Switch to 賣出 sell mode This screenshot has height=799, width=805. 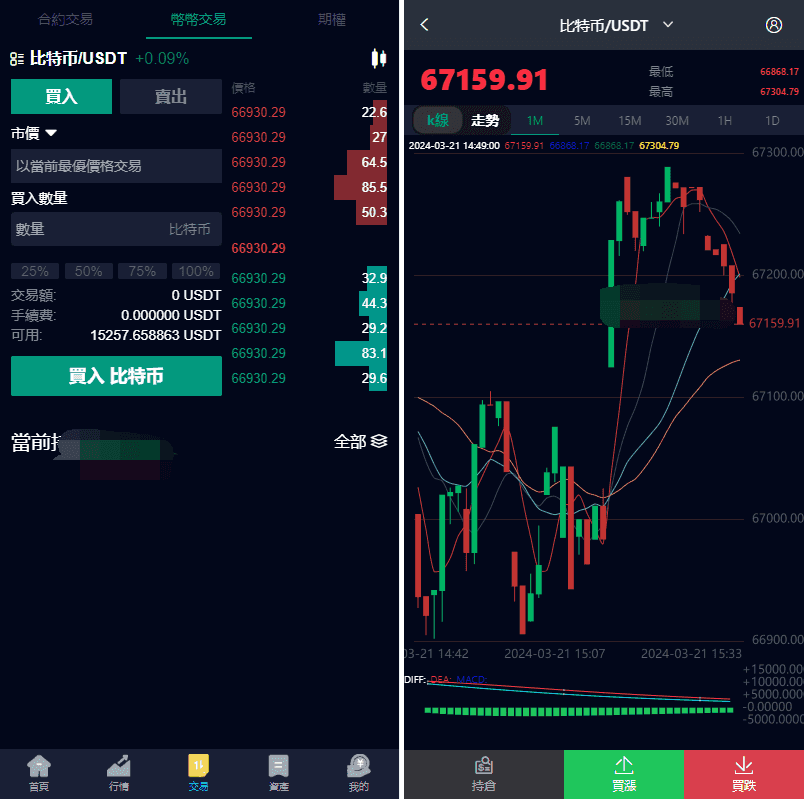tap(170, 97)
